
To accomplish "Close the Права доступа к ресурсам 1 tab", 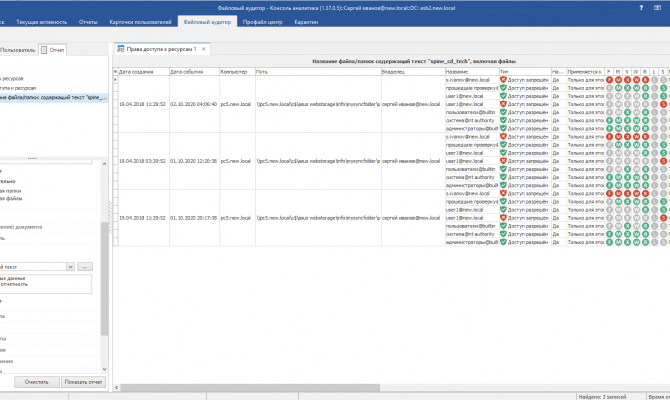I will pos(204,49).
